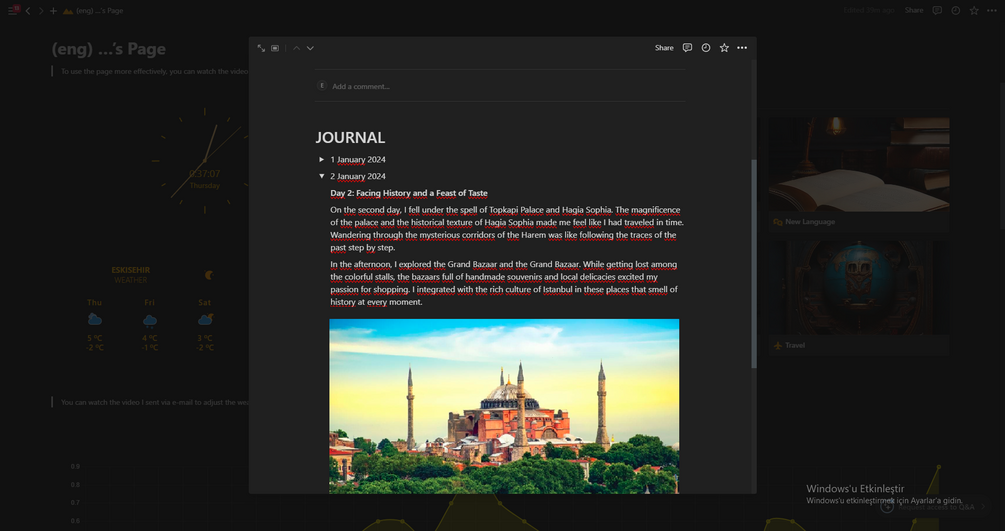Go to previous page with up arrow
This screenshot has height=531, width=1005.
click(x=296, y=48)
